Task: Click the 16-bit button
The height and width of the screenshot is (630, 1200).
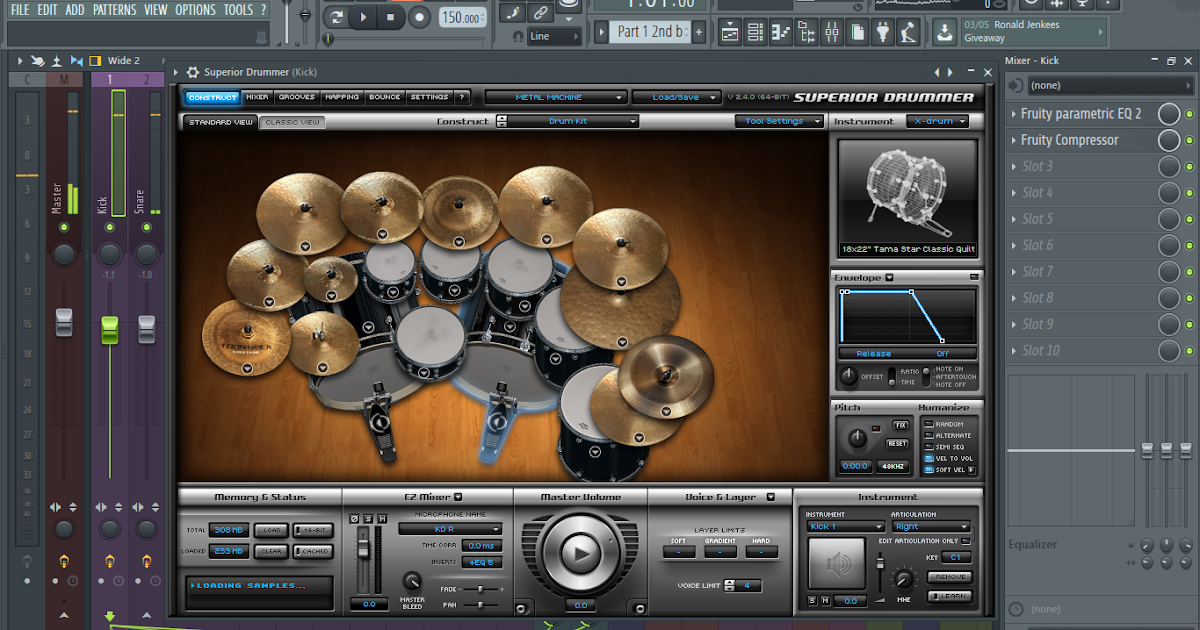Action: coord(313,530)
